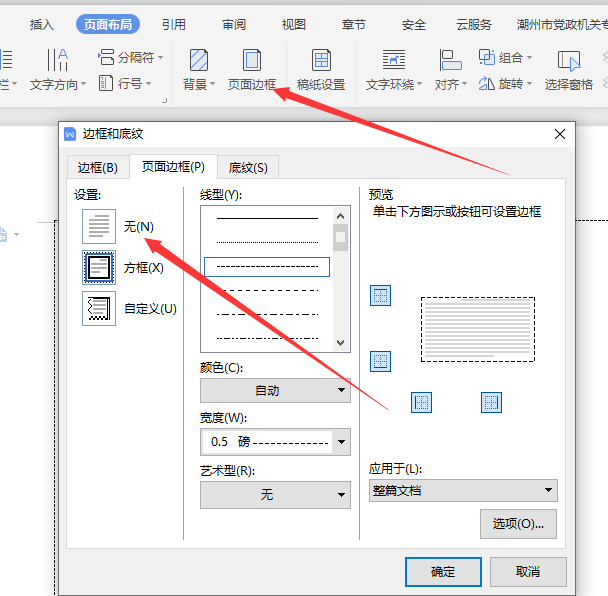Select the highlighted short-dash line style
Viewport: 608px width, 596px height.
pyautogui.click(x=267, y=267)
